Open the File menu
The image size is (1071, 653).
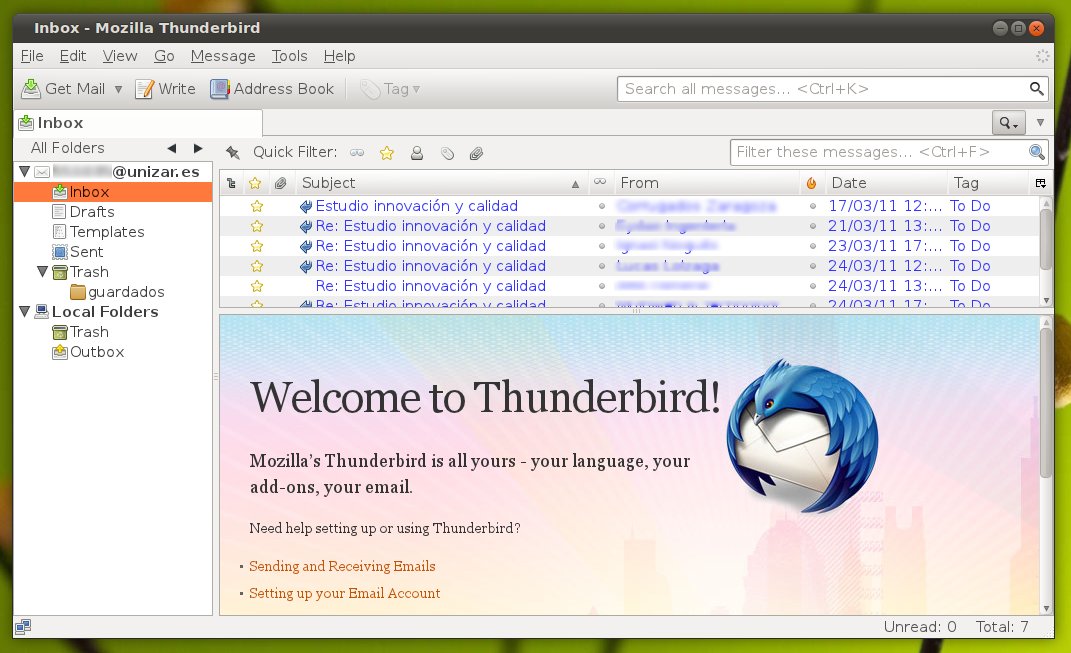[32, 56]
